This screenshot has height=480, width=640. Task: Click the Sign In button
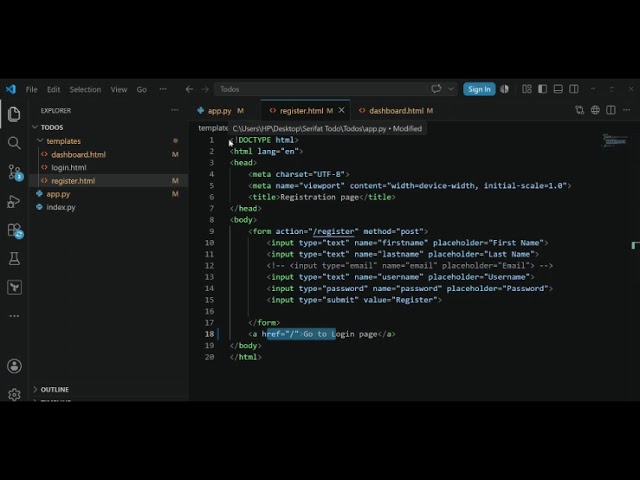coord(479,89)
